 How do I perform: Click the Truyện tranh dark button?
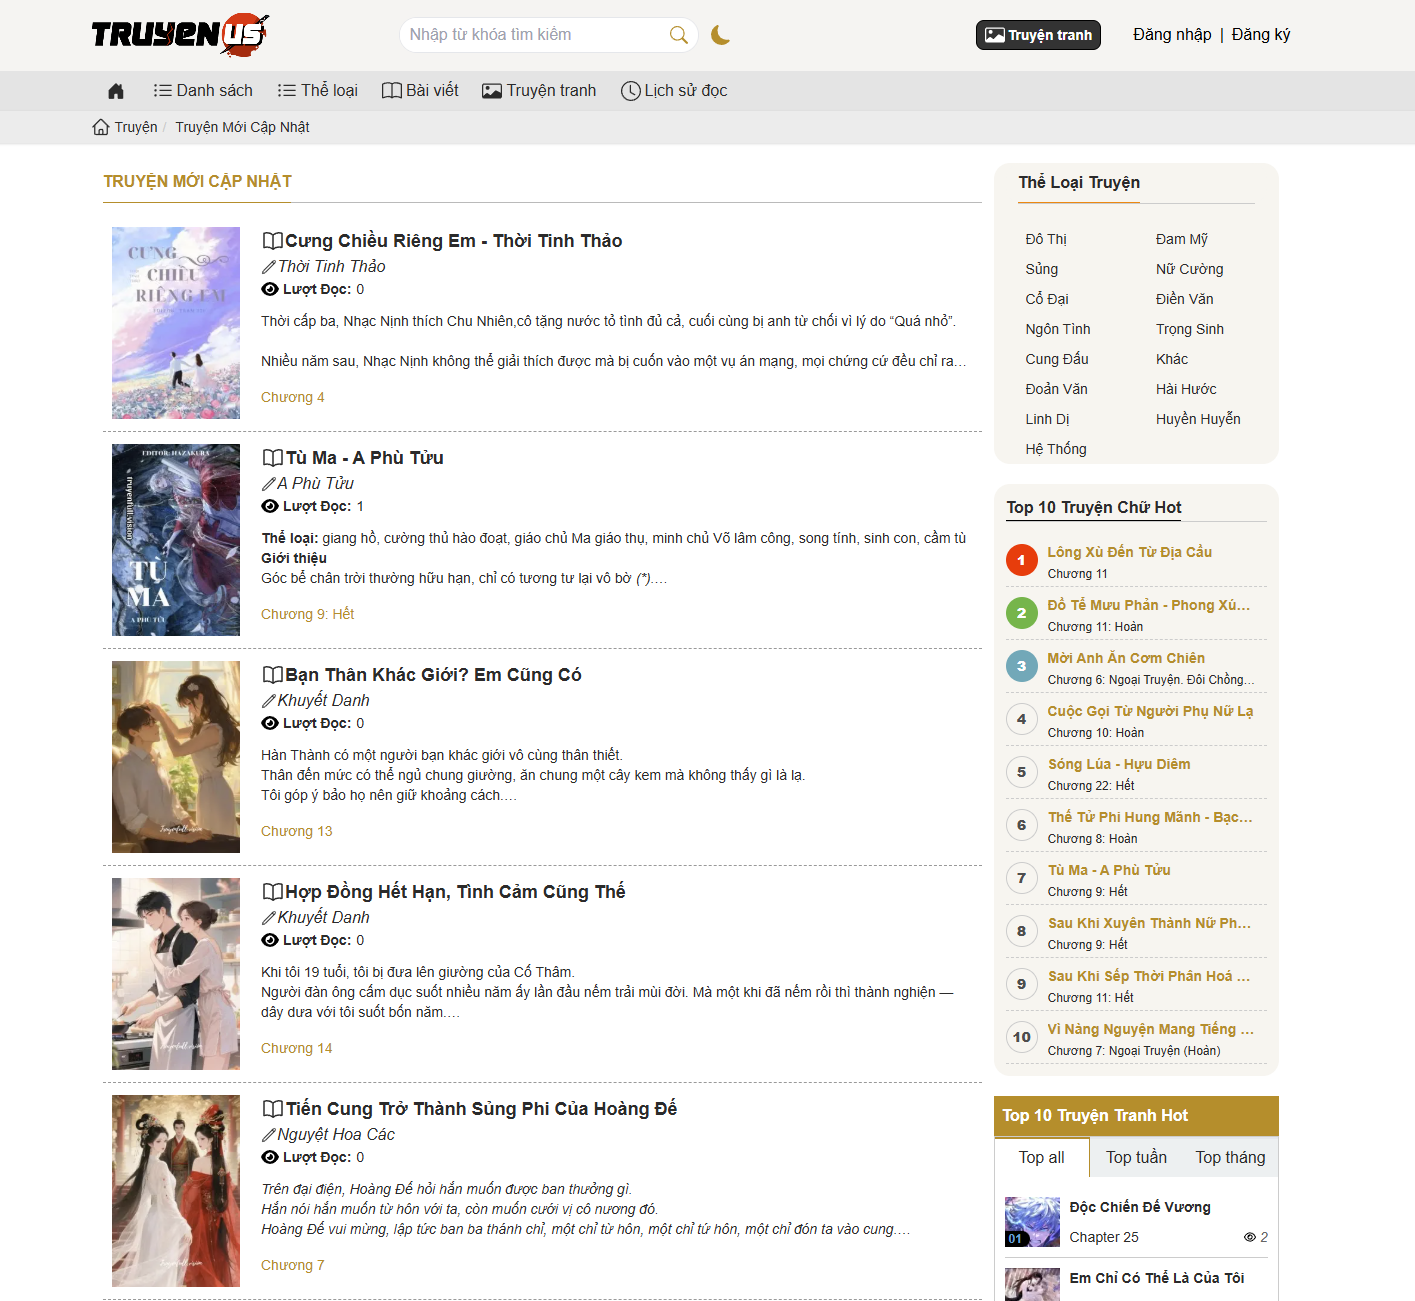[x=1038, y=35]
